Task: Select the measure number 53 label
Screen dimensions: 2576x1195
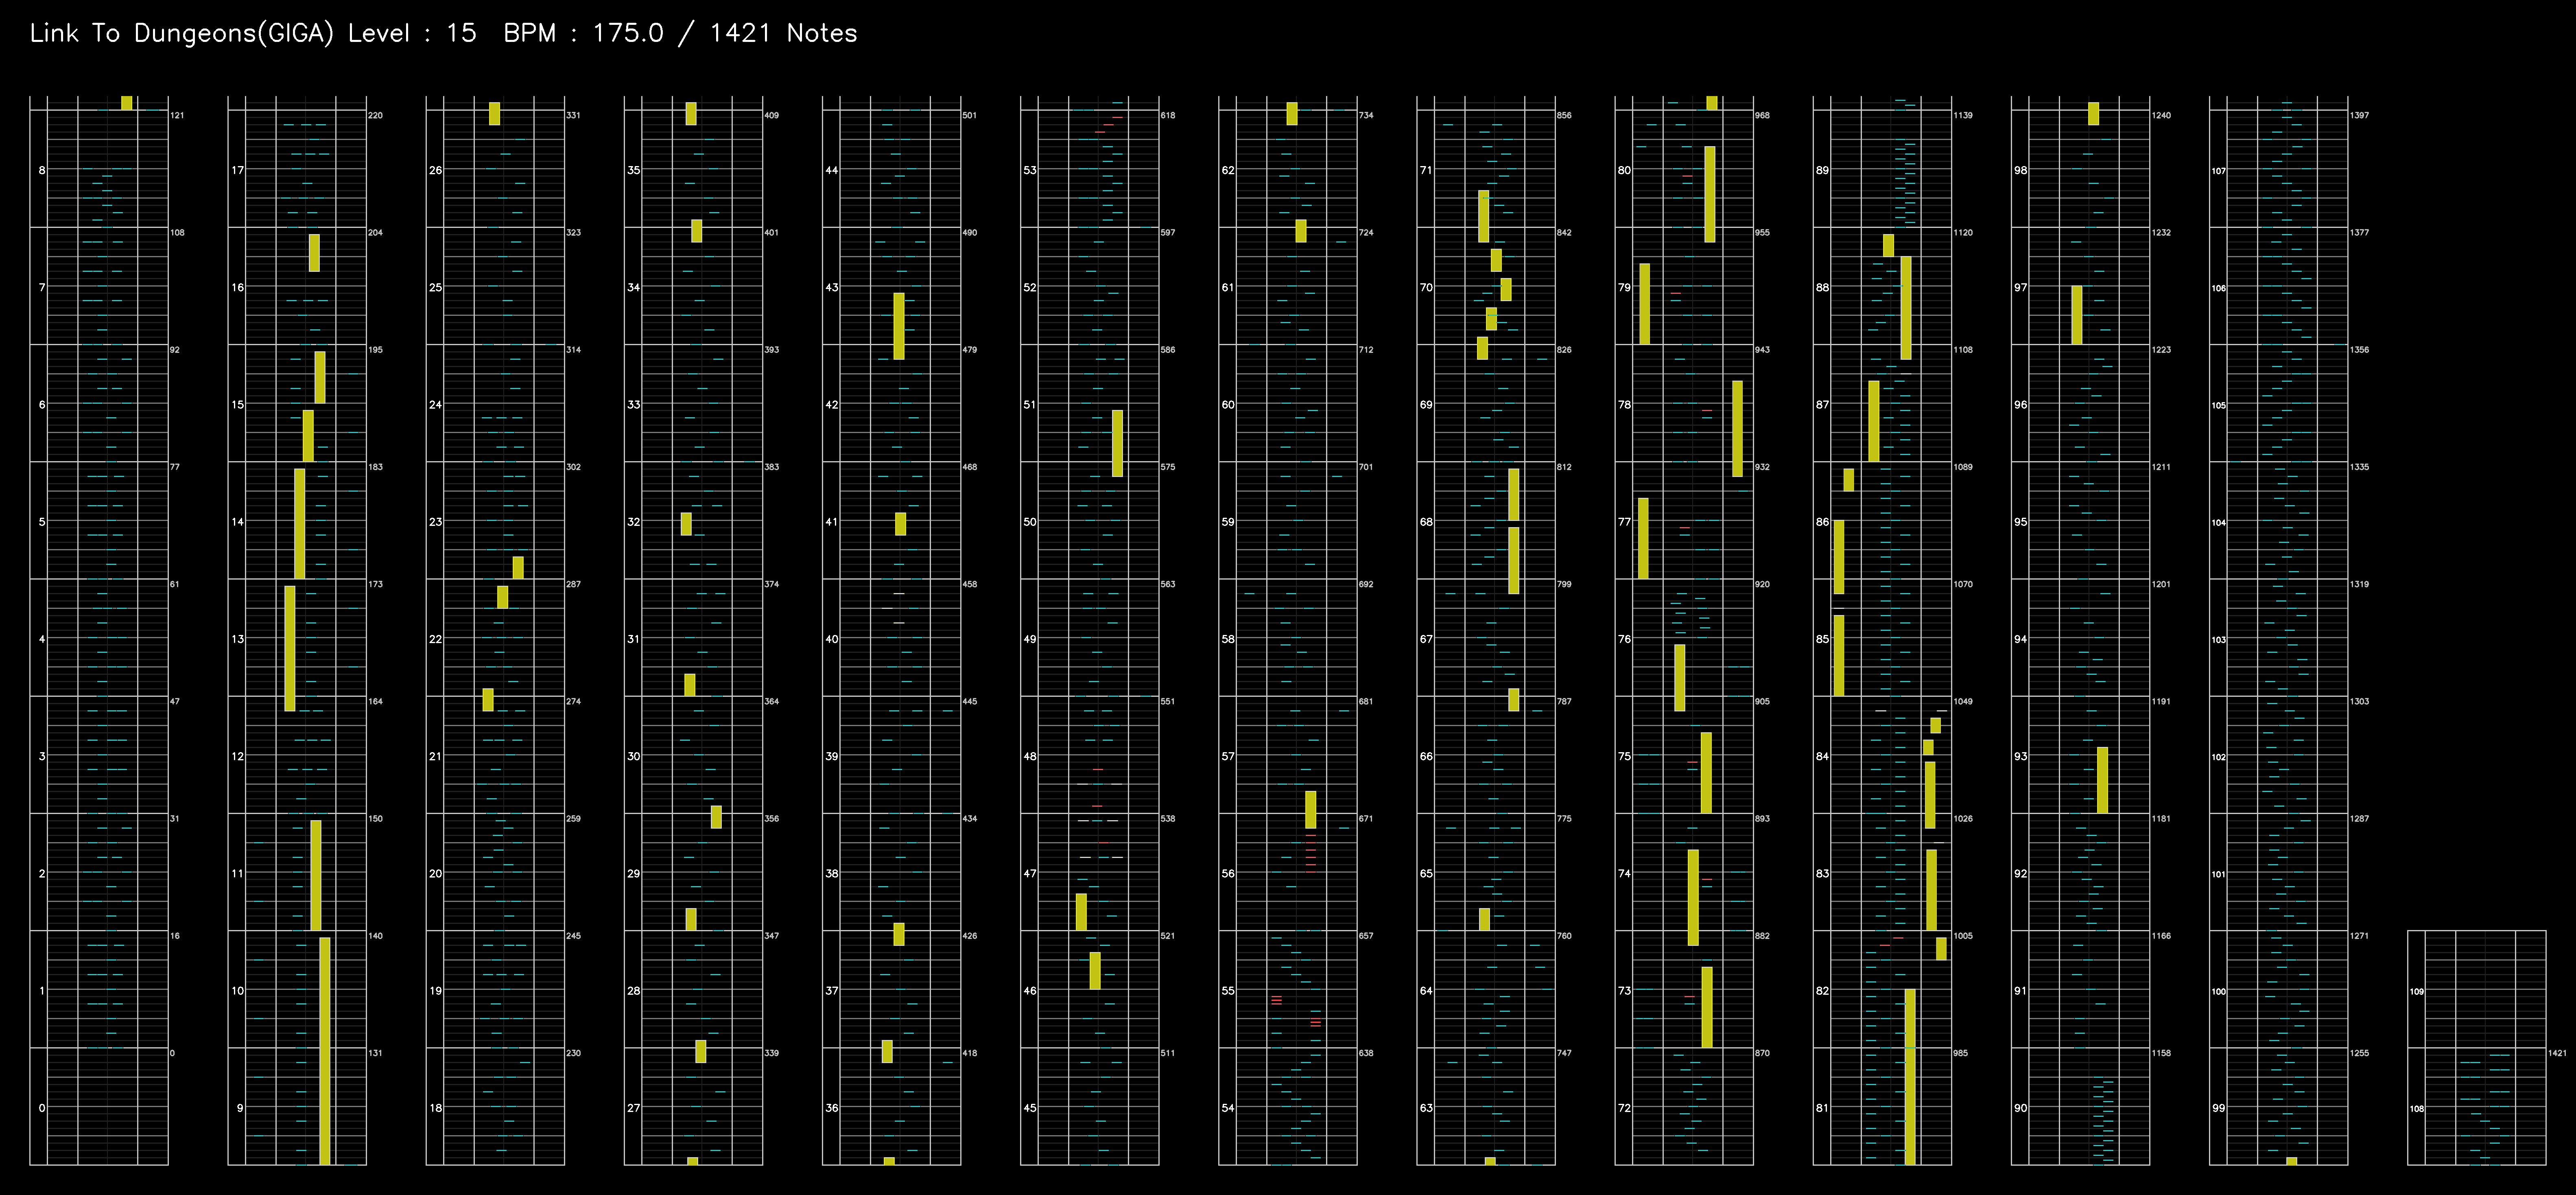Action: coord(1030,170)
